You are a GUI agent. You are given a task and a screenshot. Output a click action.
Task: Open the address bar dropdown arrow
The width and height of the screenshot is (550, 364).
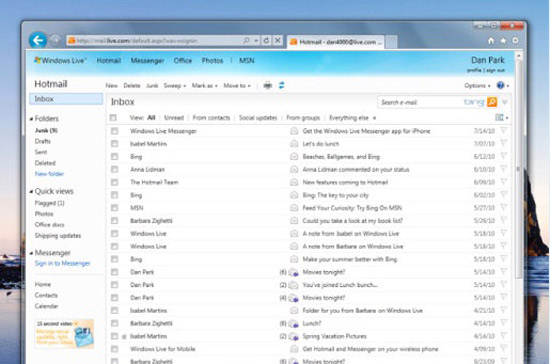click(x=256, y=41)
